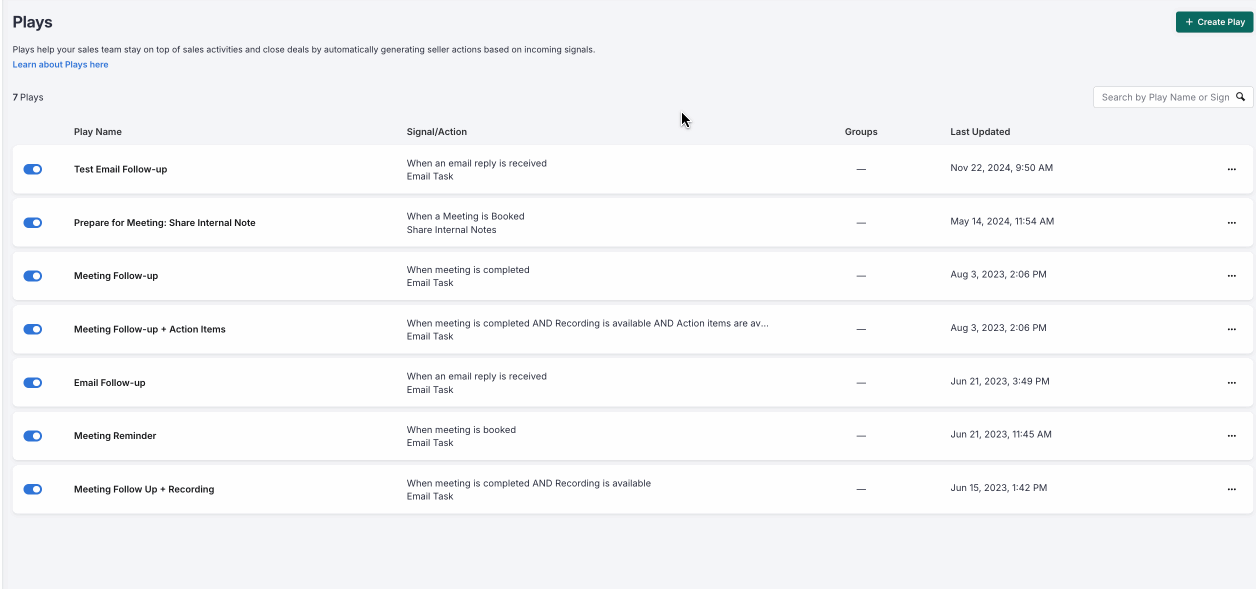The height and width of the screenshot is (589, 1256).
Task: Open the Meeting Reminder play name
Action: pos(115,436)
